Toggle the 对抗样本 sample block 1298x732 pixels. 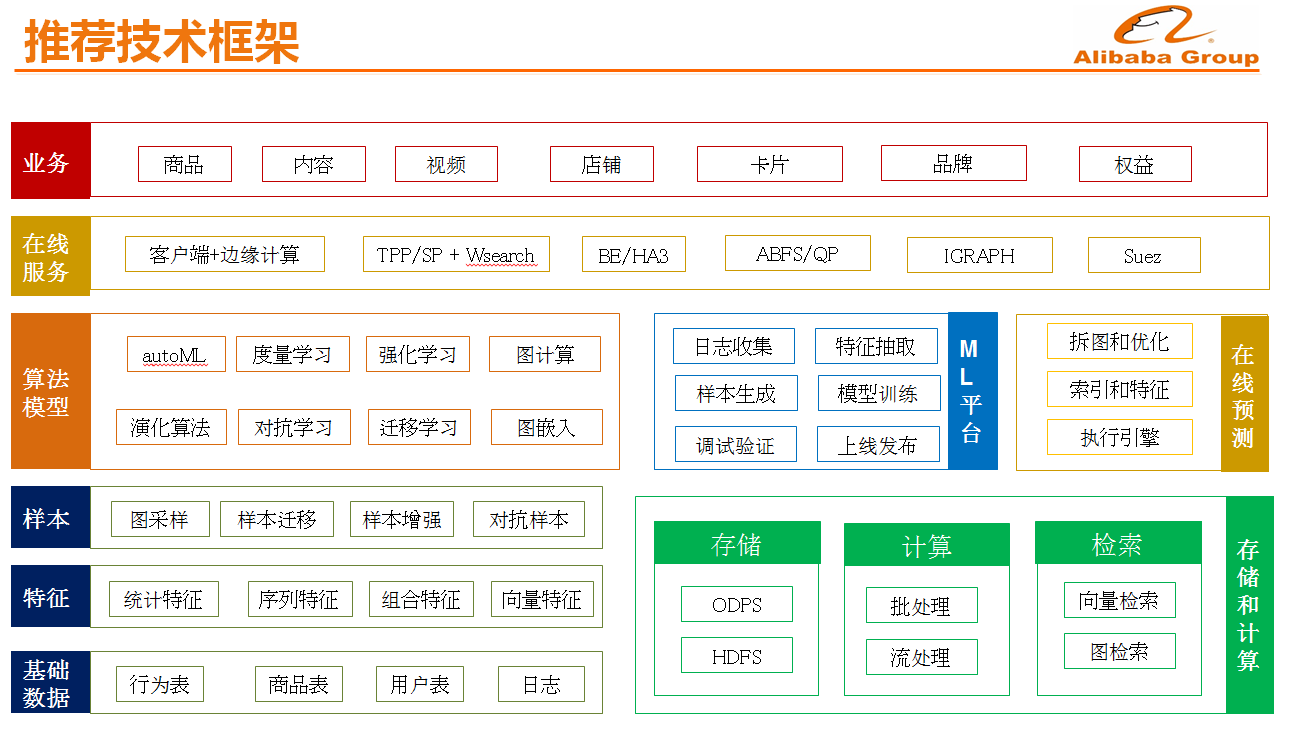click(x=528, y=518)
